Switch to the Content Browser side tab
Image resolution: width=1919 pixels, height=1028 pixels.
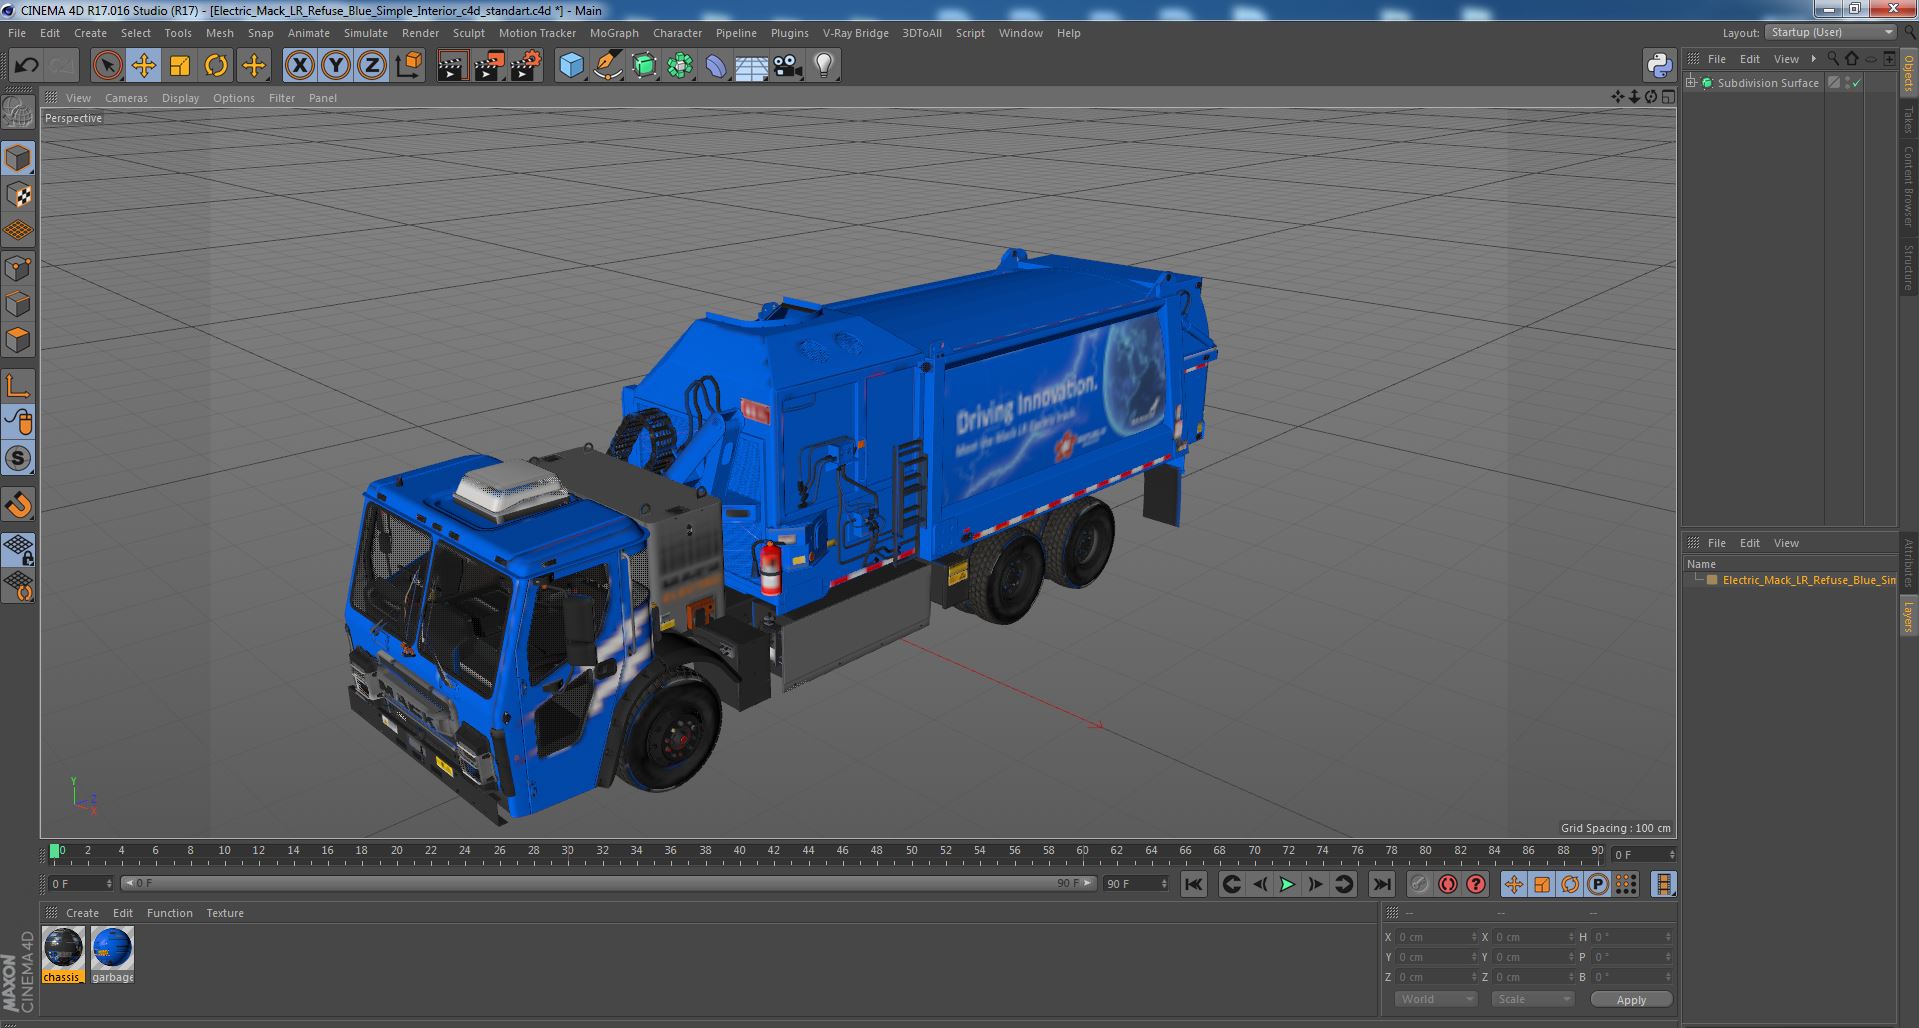[1908, 186]
